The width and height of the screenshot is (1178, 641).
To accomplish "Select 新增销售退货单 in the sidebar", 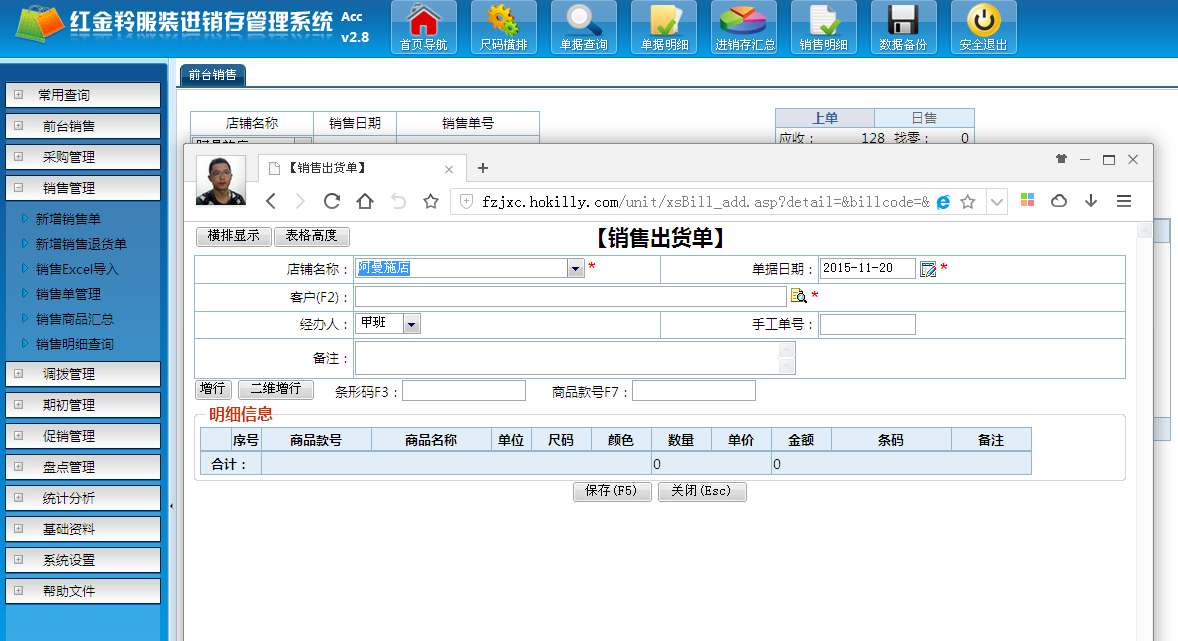I will point(81,244).
